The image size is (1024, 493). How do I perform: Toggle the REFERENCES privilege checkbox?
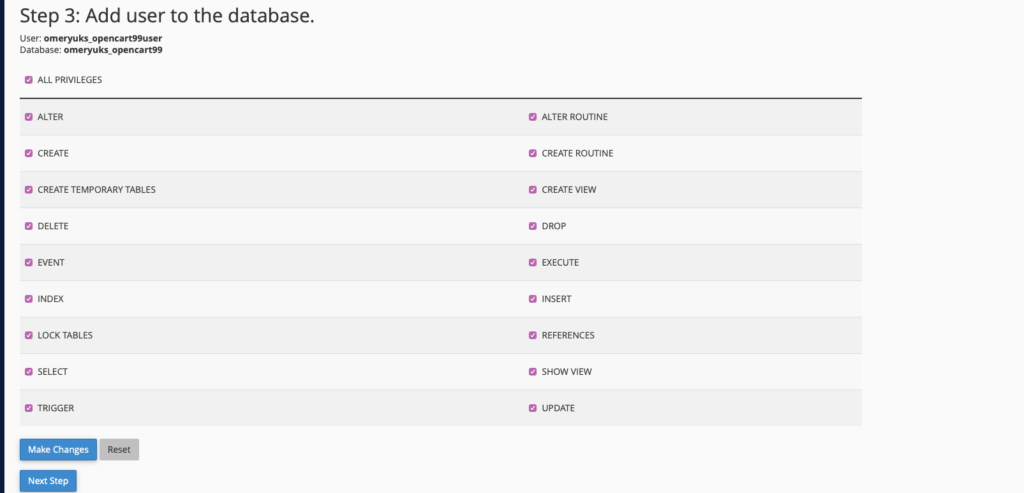click(533, 335)
